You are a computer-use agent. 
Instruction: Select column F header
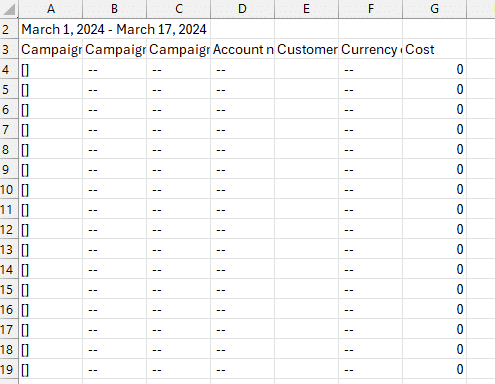point(370,9)
